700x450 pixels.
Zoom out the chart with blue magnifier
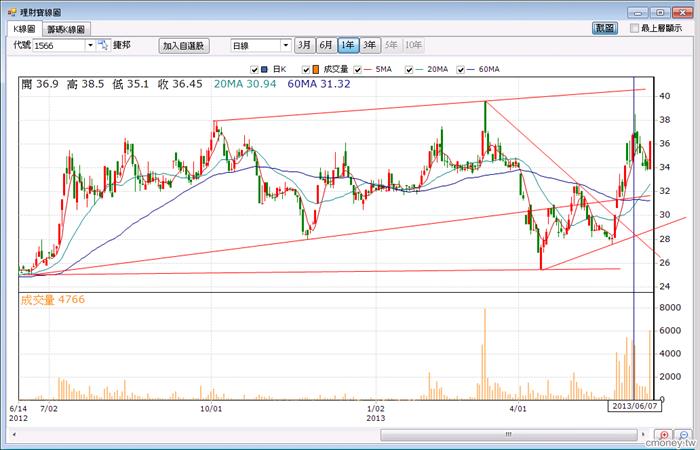click(683, 435)
